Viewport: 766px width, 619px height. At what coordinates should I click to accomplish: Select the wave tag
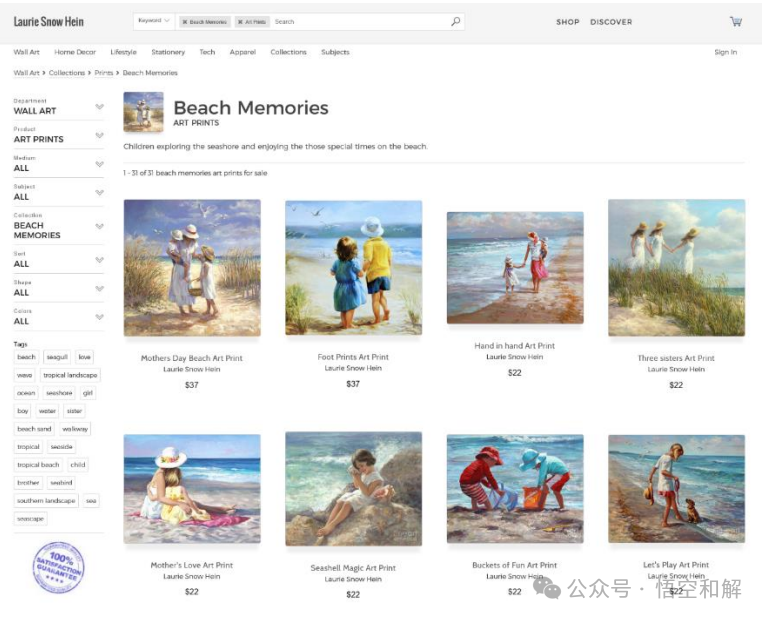24,375
